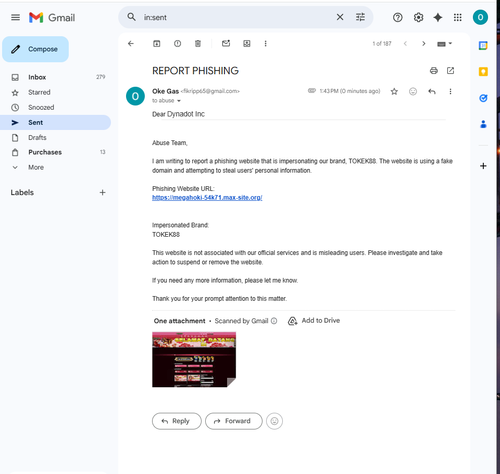
Task: Open email in new window
Action: click(450, 70)
